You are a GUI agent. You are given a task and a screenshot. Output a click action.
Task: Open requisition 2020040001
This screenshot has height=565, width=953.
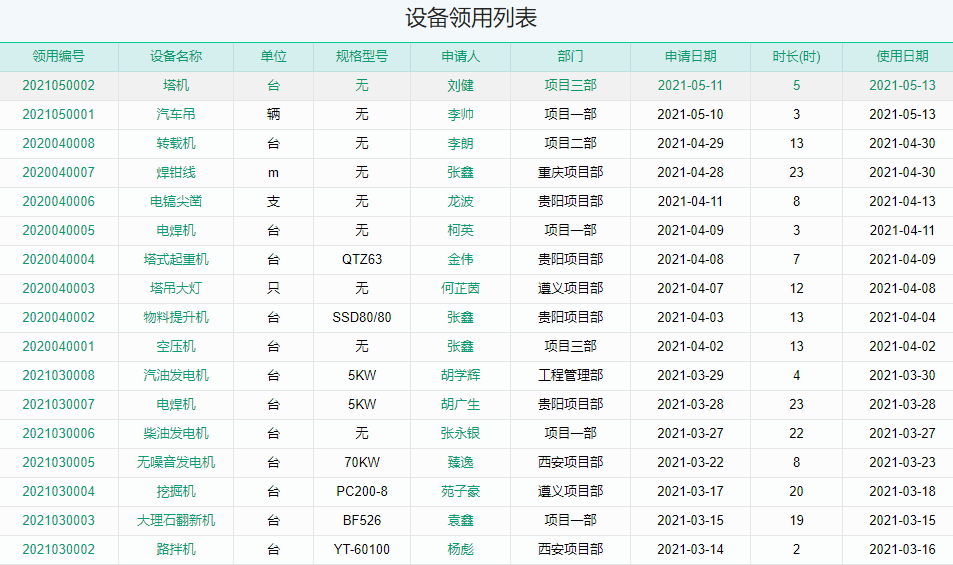pyautogui.click(x=58, y=347)
